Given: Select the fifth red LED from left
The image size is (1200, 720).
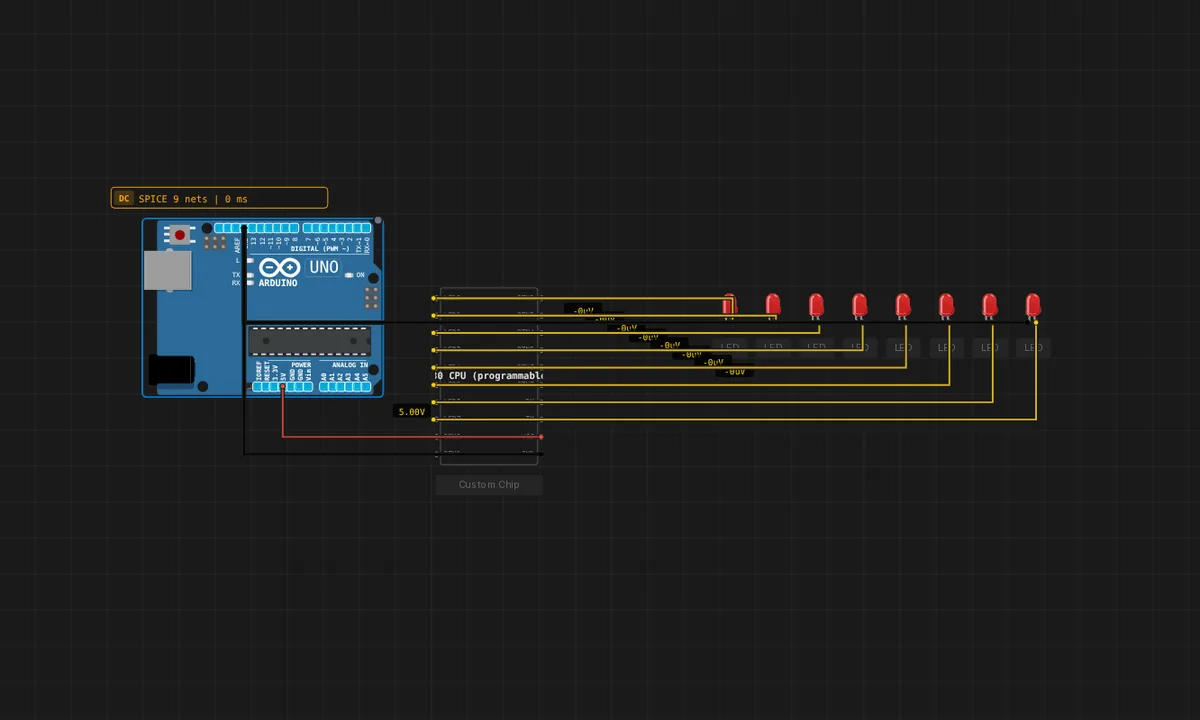Looking at the screenshot, I should pos(903,305).
